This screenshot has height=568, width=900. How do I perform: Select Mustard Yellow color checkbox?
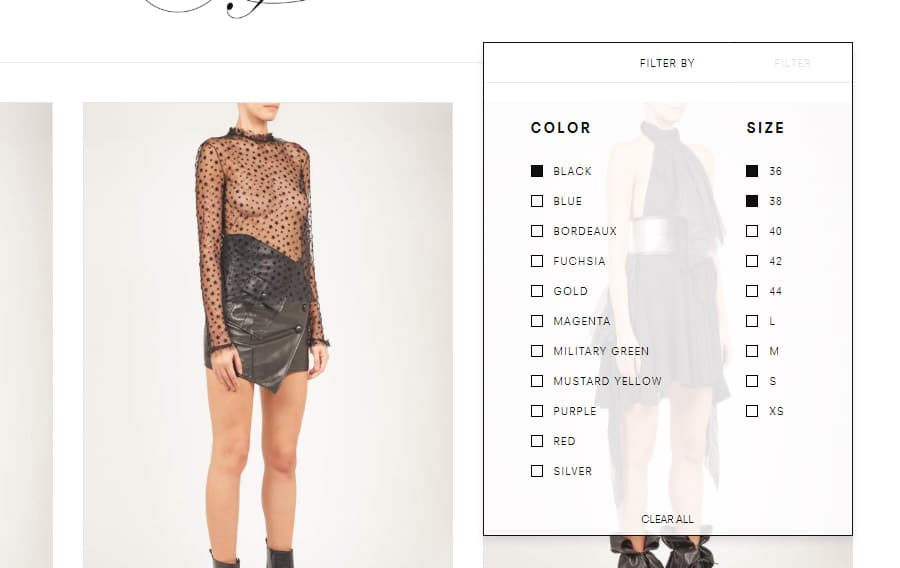537,381
